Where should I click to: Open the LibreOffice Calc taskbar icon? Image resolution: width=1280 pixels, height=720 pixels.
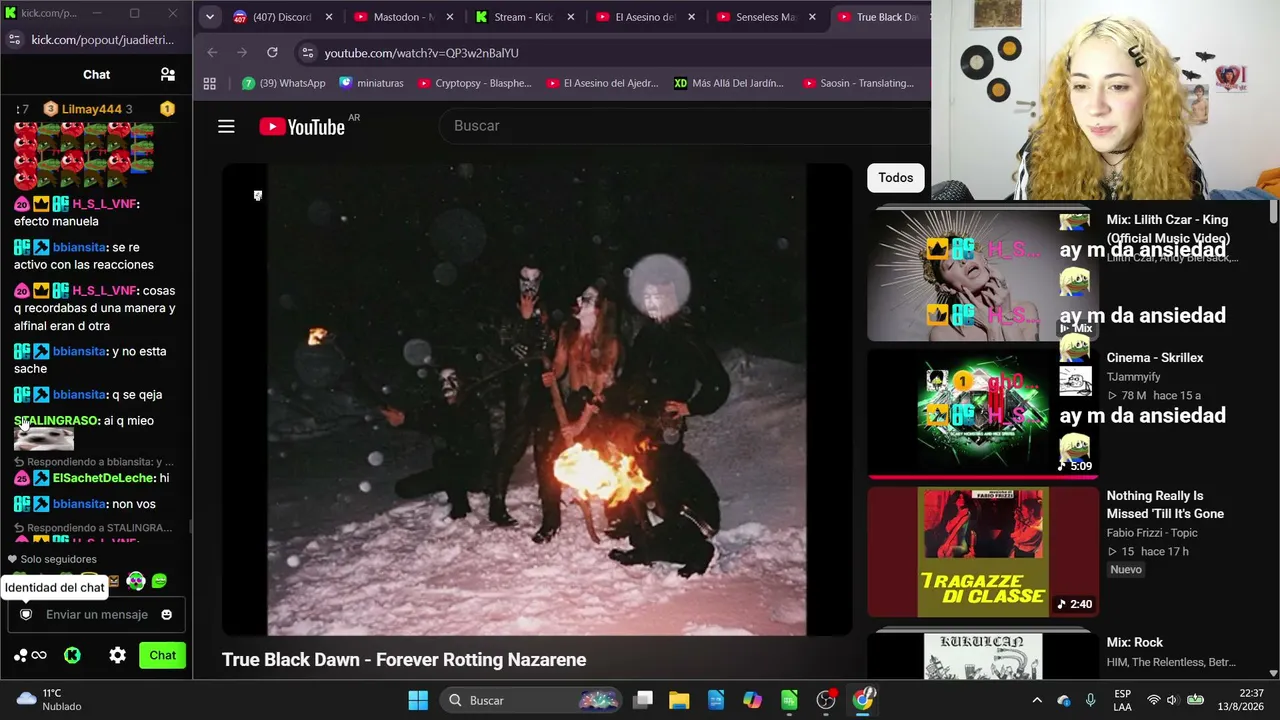(789, 700)
